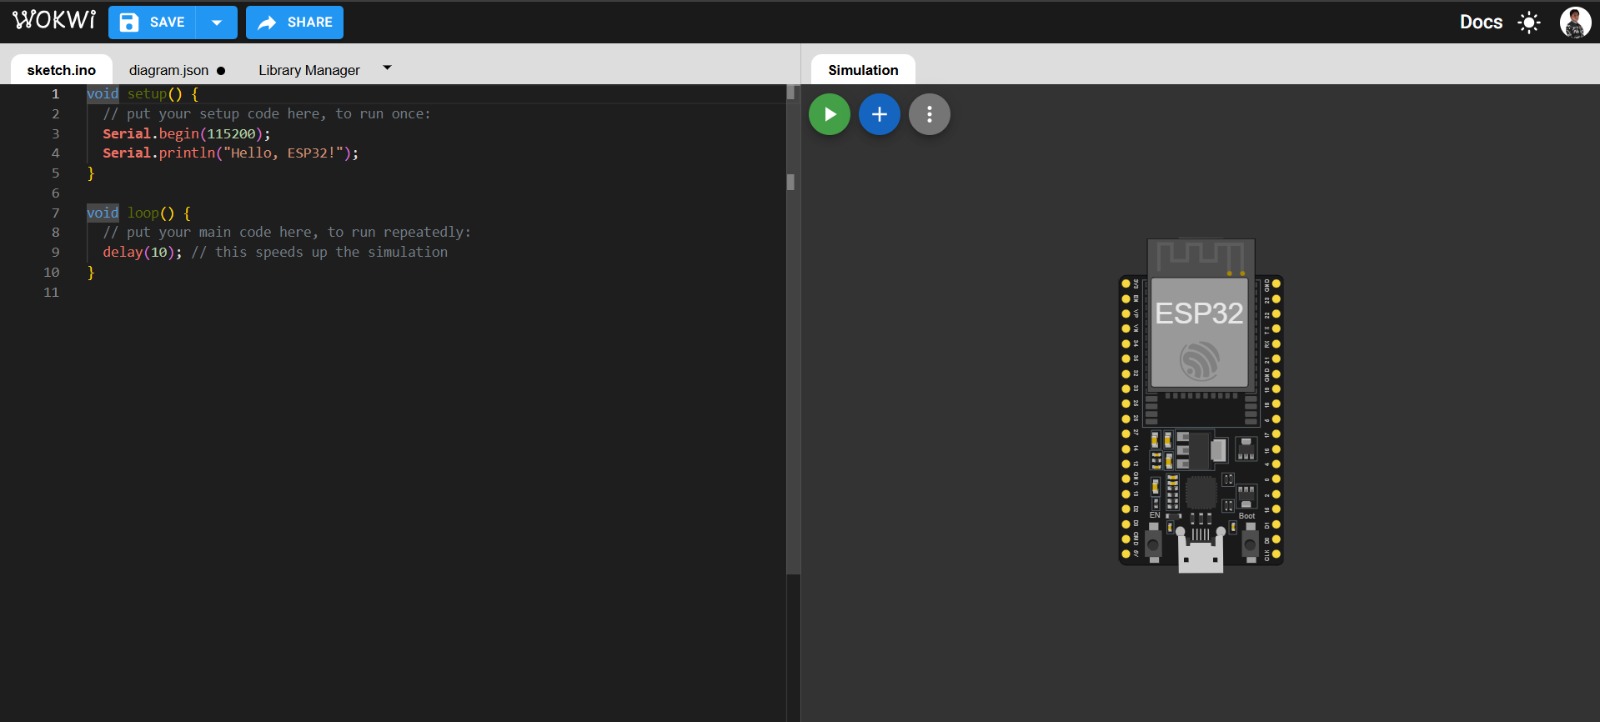Click the 'void setup() {' line
This screenshot has height=722, width=1600.
(x=142, y=94)
